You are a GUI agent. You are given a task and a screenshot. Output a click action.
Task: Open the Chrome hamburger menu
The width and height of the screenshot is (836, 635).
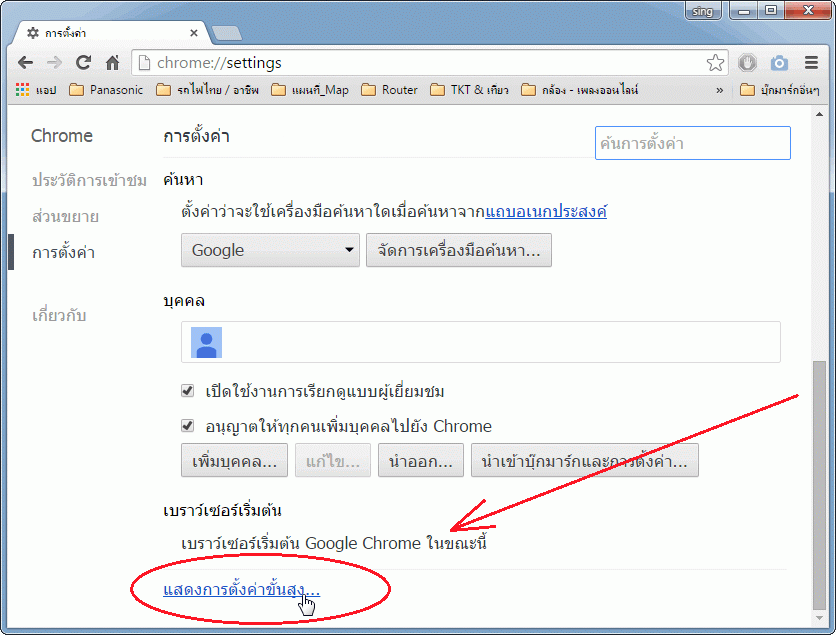pos(811,63)
